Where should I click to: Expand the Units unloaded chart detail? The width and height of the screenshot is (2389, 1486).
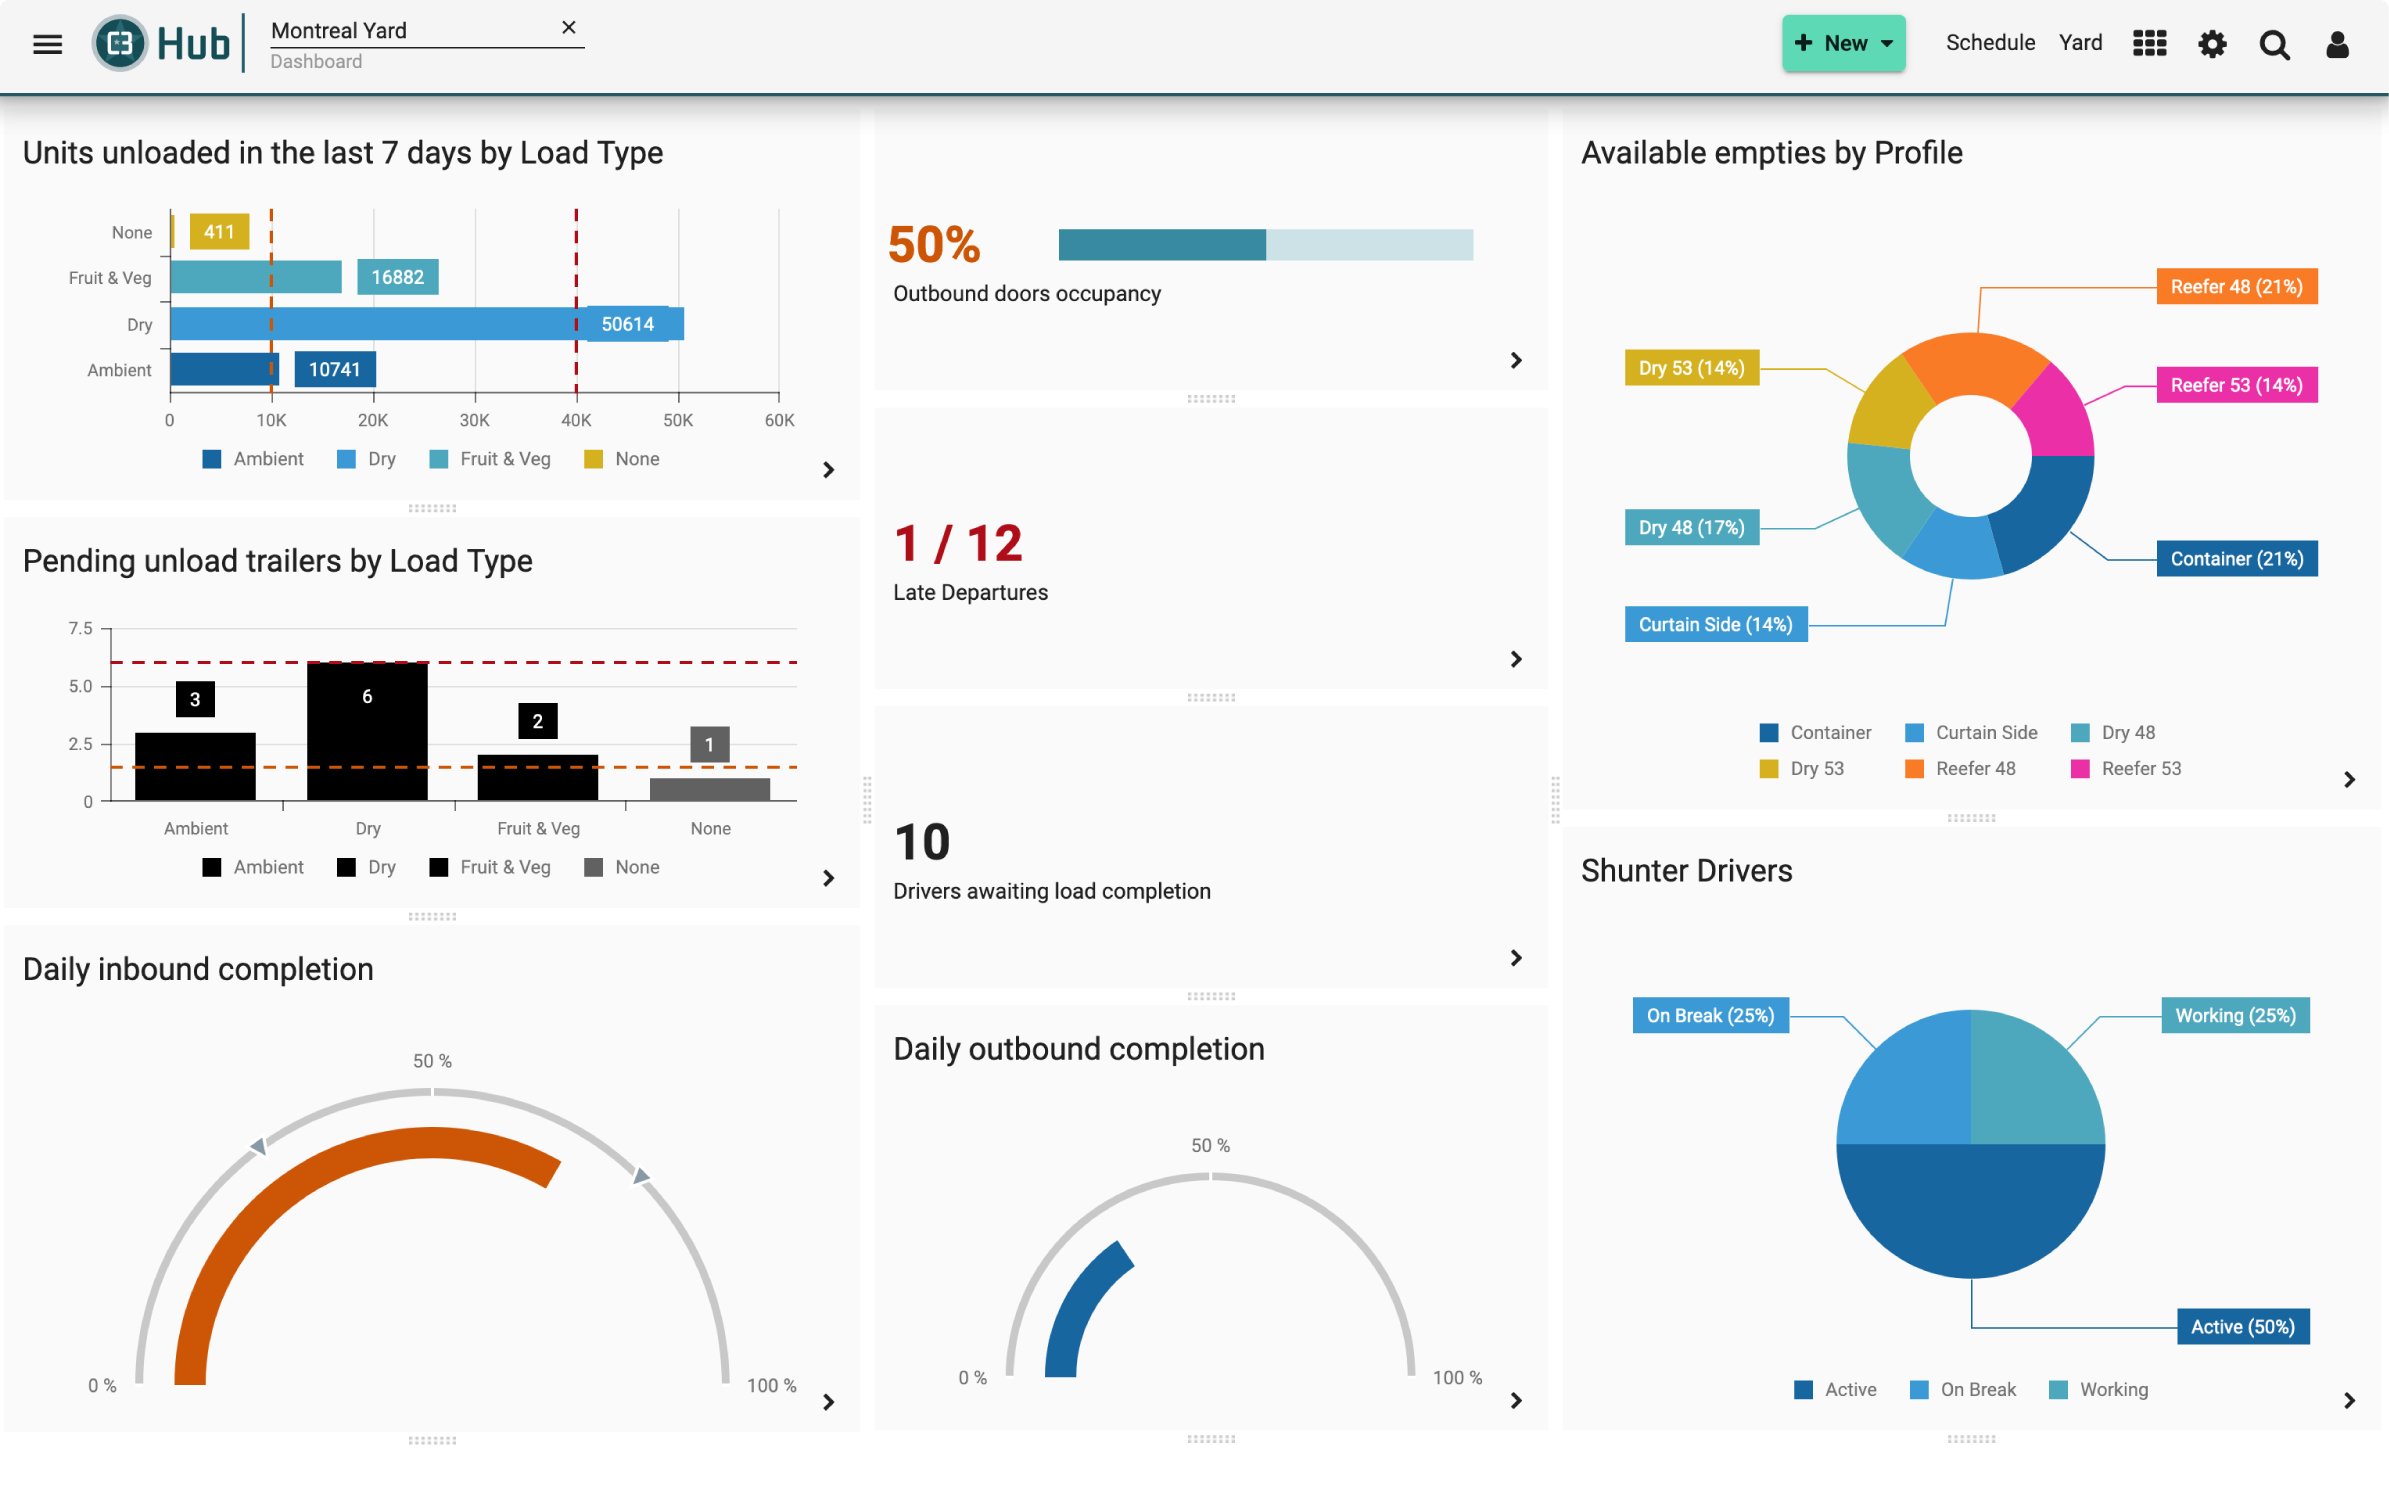point(827,469)
